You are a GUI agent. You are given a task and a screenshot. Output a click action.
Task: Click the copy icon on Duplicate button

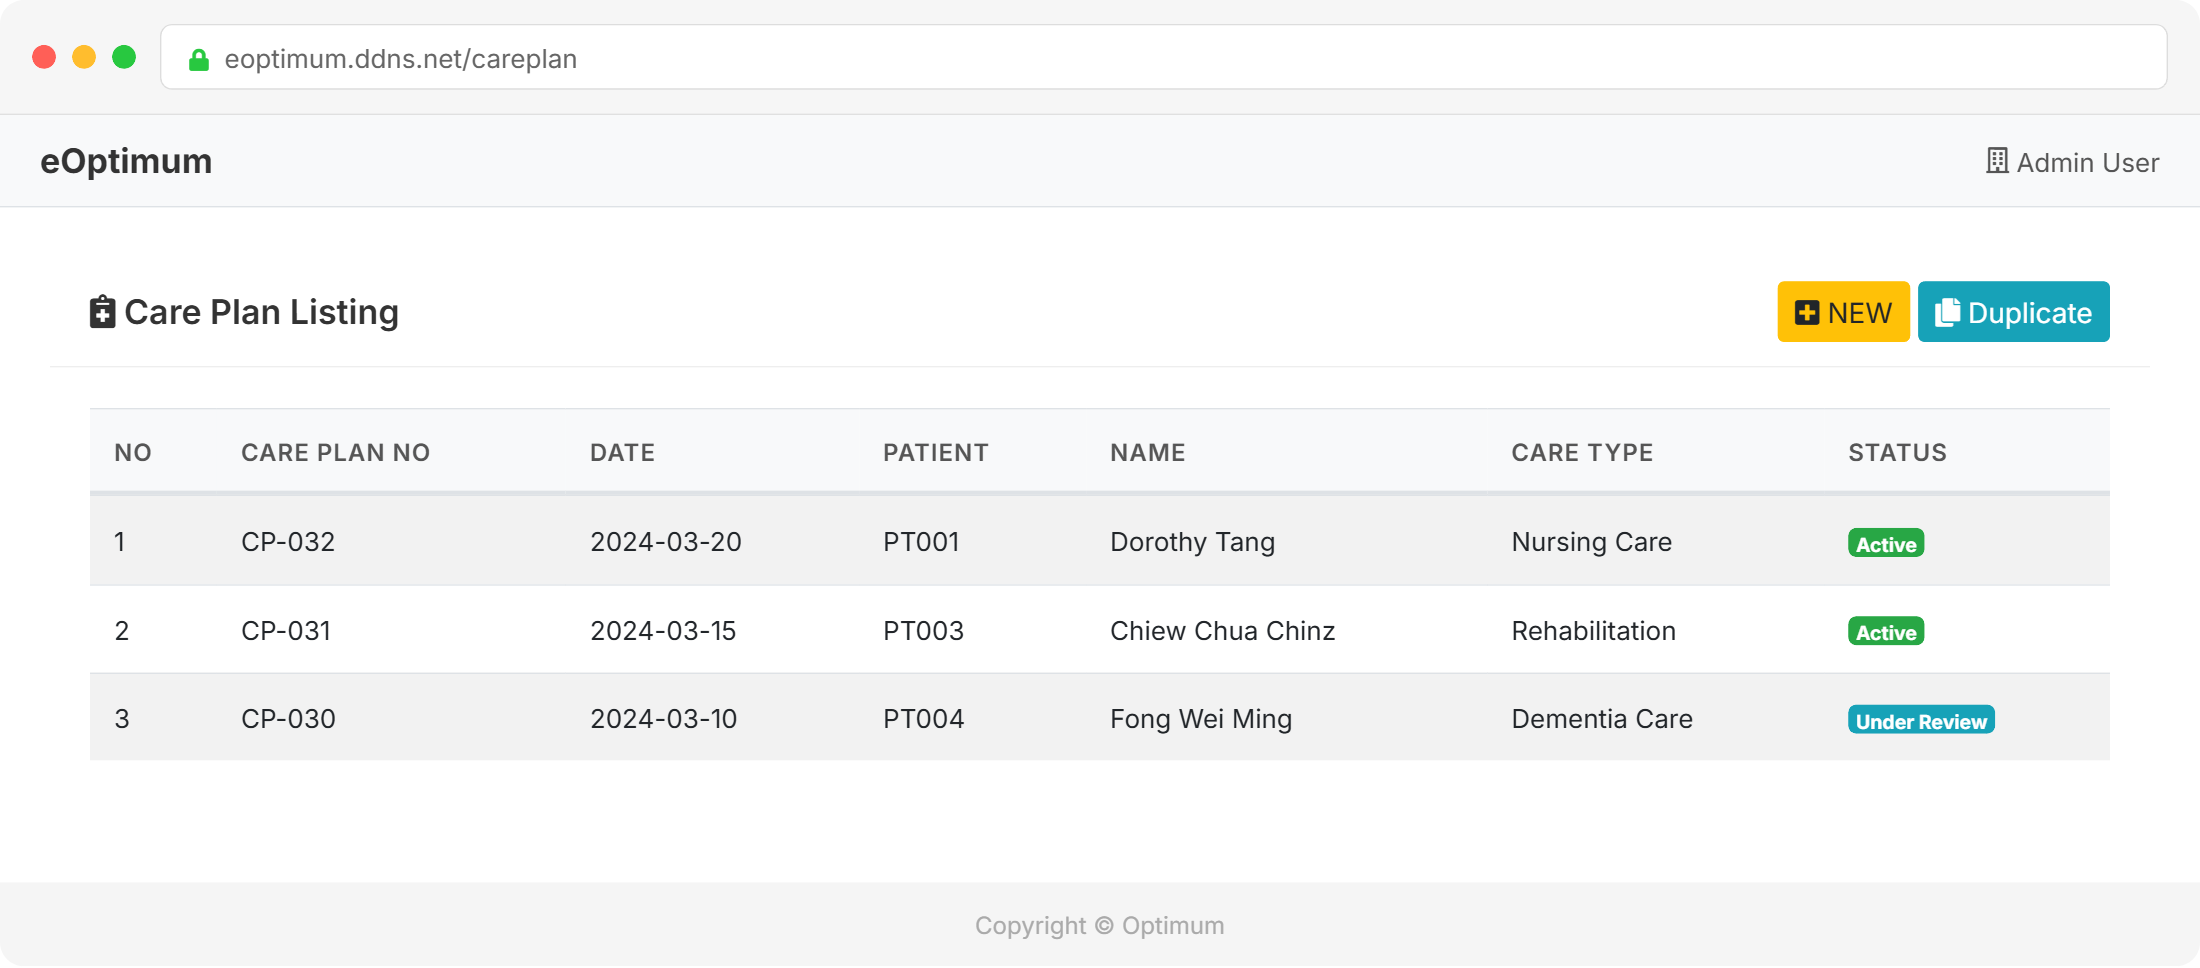[1946, 313]
